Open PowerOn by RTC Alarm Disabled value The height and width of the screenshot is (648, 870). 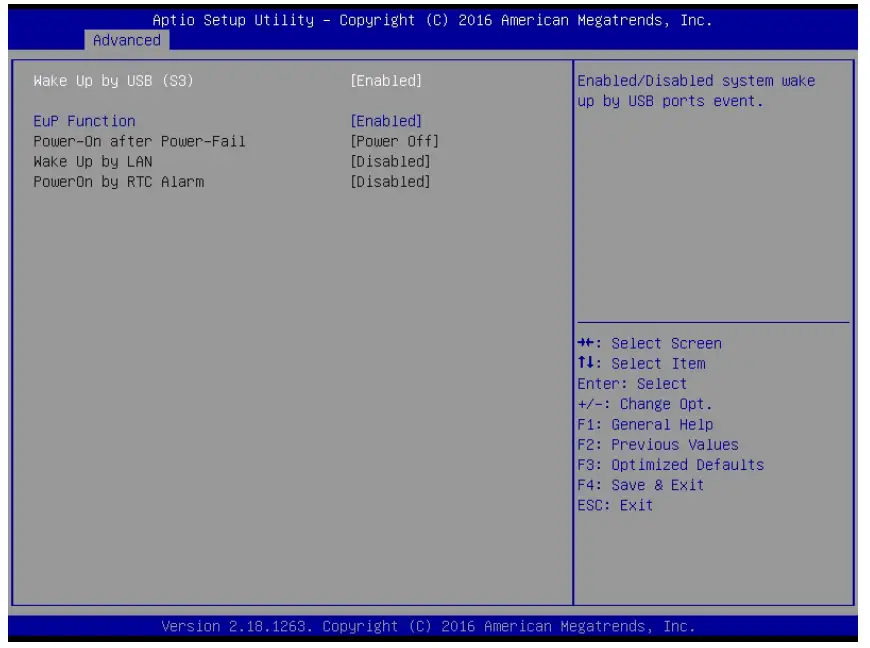[391, 182]
